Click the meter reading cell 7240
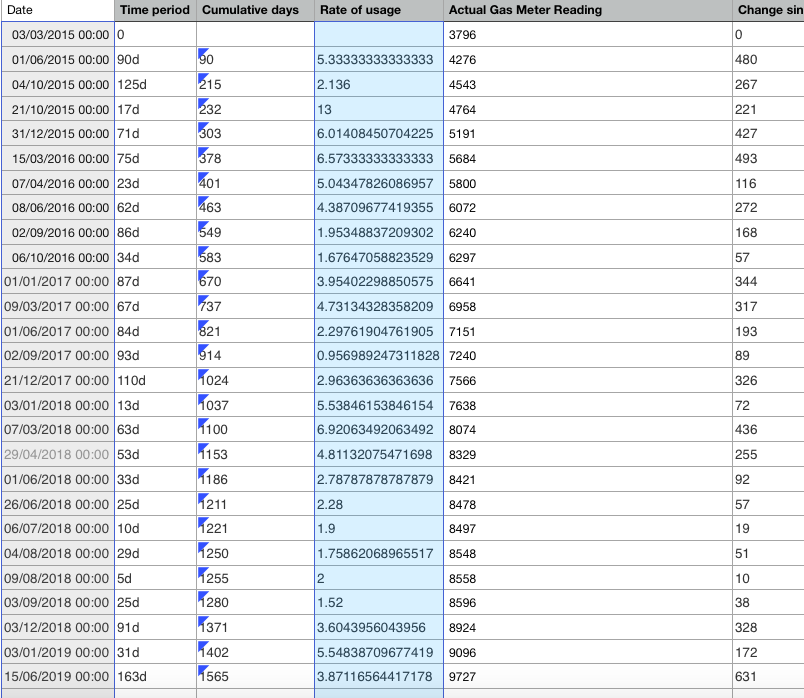Image resolution: width=804 pixels, height=698 pixels. (x=588, y=355)
